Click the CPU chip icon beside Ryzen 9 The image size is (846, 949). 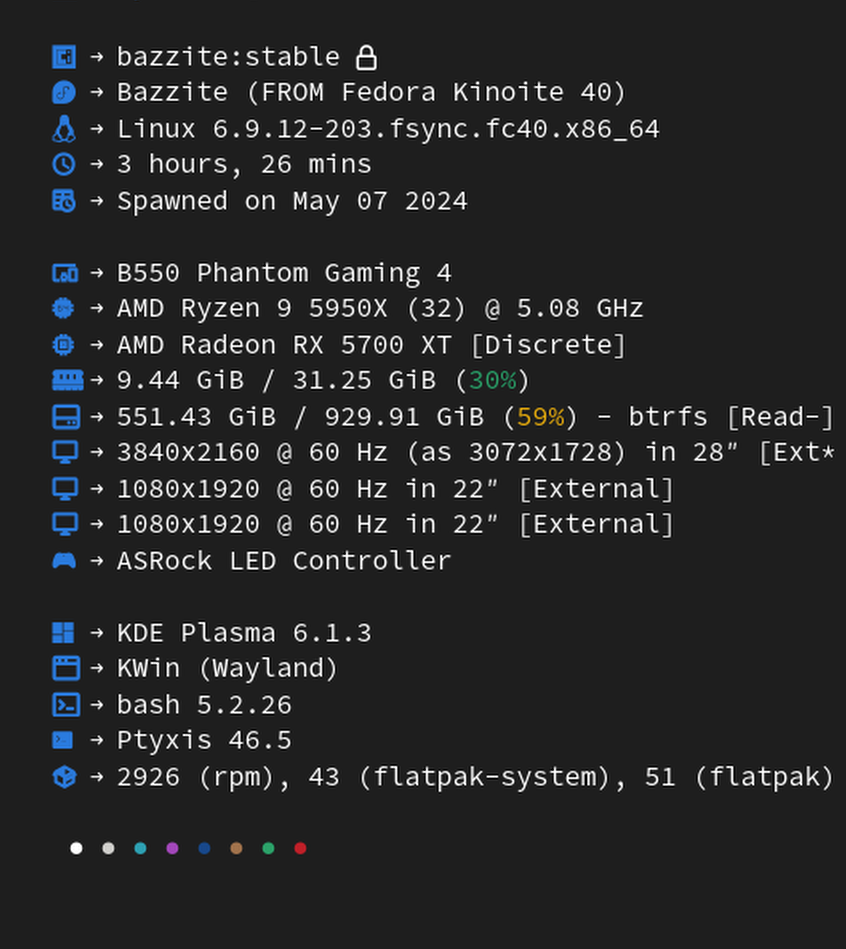coord(64,309)
